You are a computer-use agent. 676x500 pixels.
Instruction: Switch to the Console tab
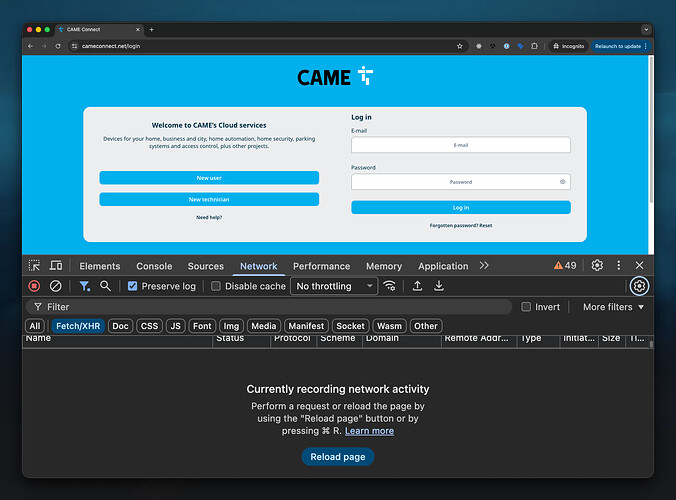pos(154,266)
